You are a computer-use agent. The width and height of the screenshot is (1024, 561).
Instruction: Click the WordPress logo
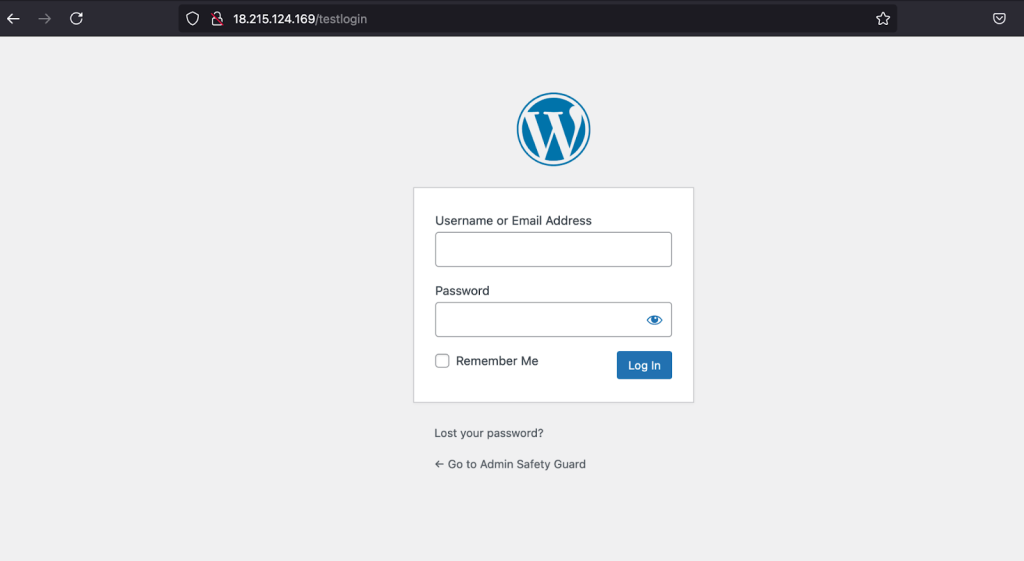553,129
